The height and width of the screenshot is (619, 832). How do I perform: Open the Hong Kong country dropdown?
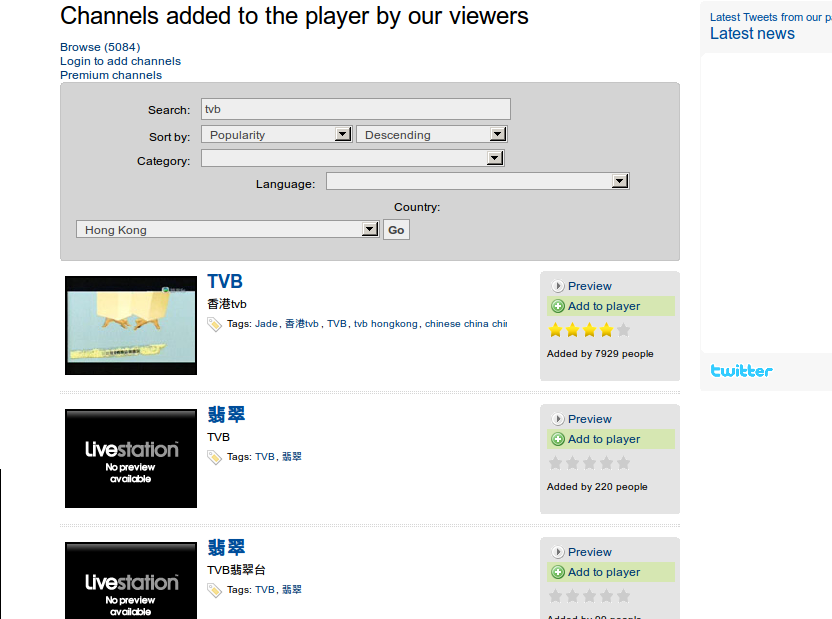(x=227, y=230)
